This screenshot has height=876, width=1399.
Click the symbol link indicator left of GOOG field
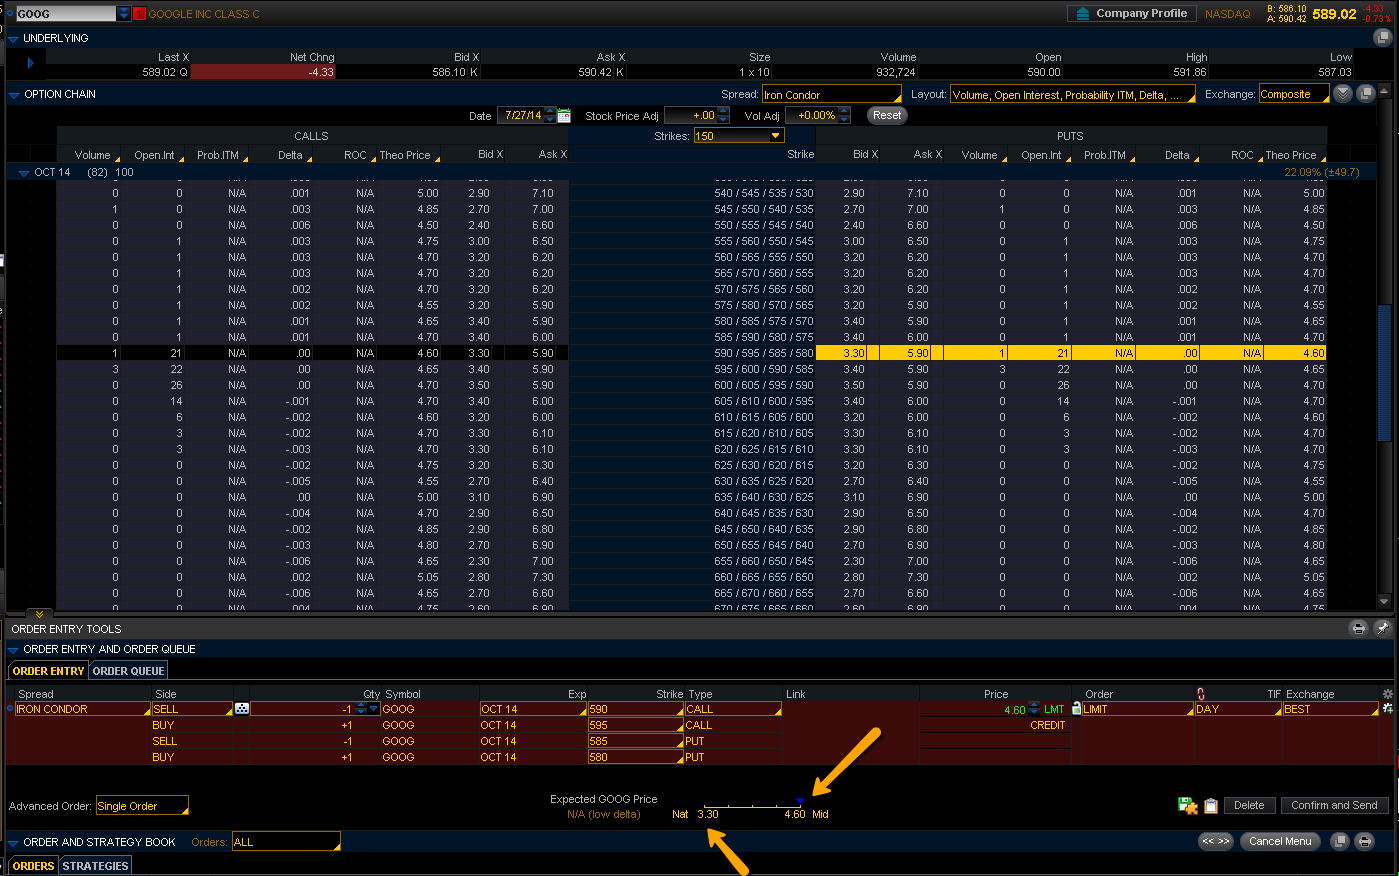pos(10,14)
